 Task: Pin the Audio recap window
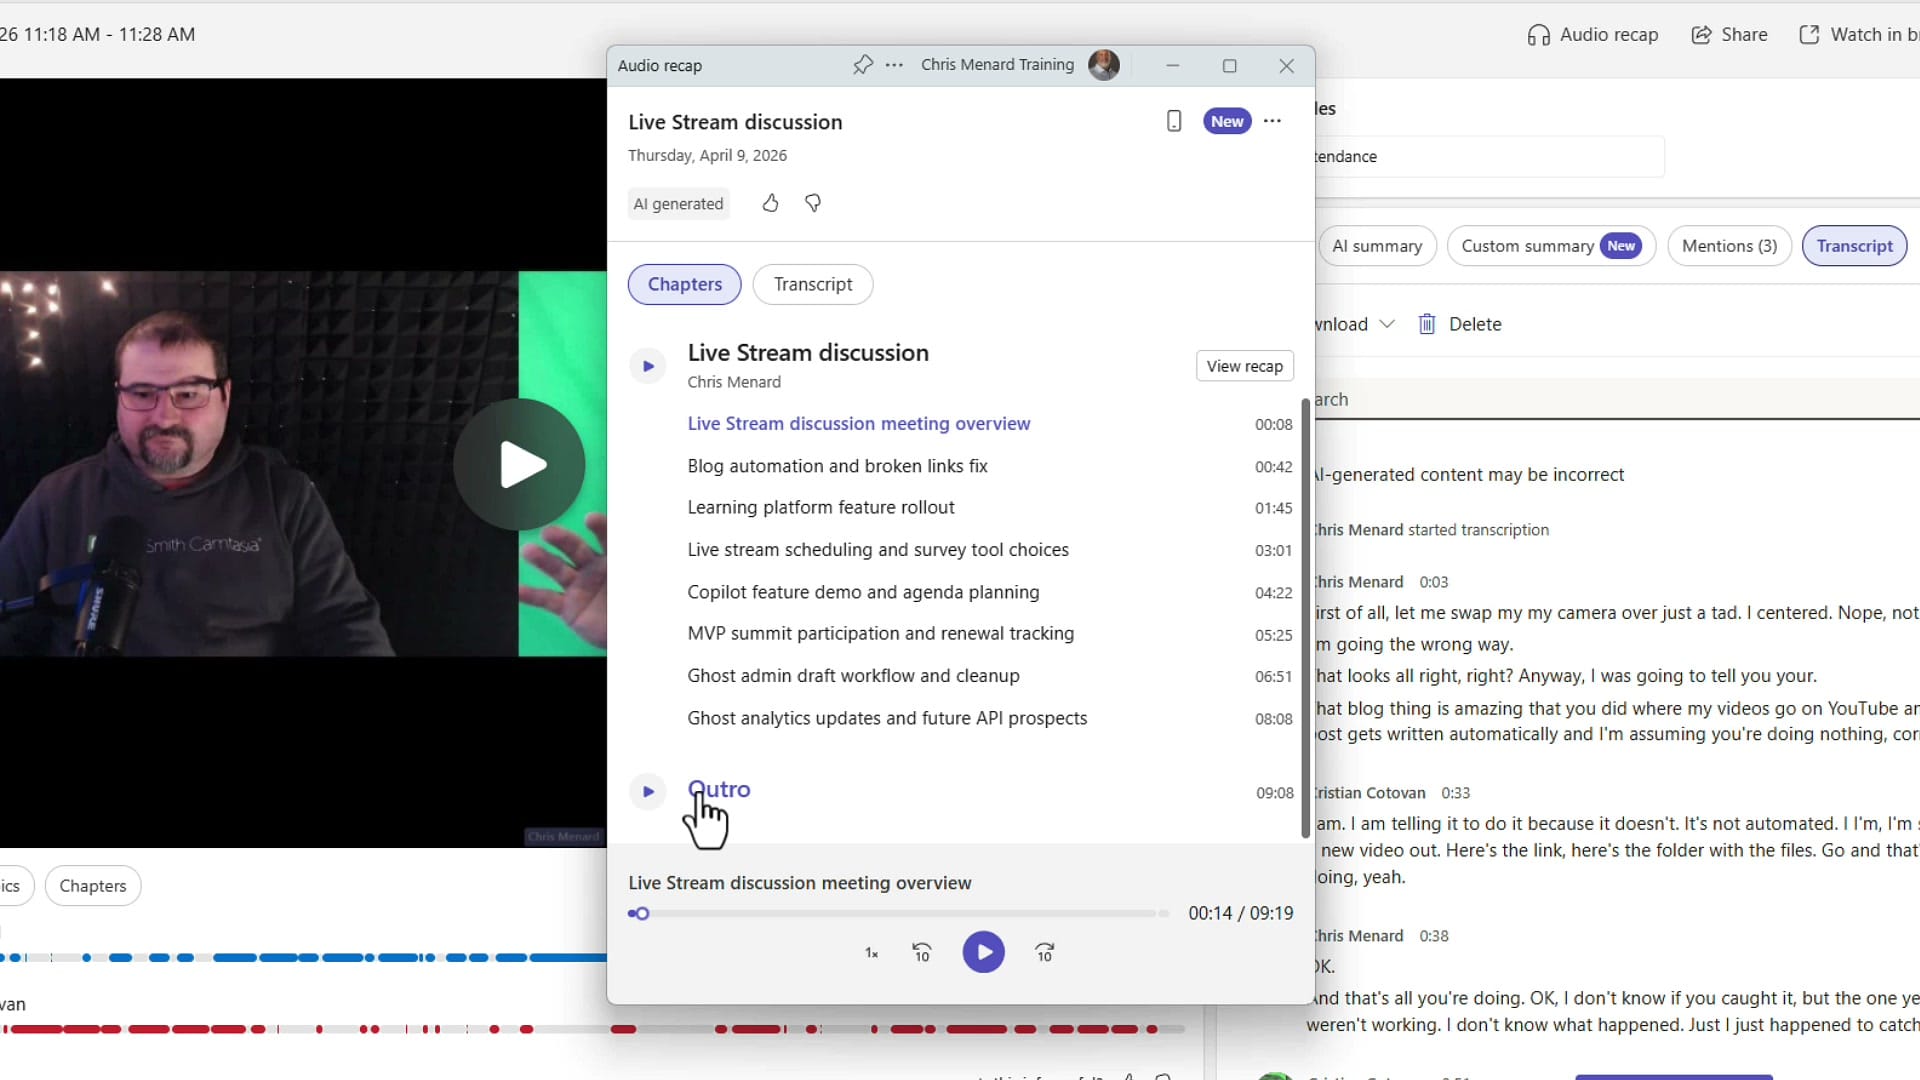point(861,65)
